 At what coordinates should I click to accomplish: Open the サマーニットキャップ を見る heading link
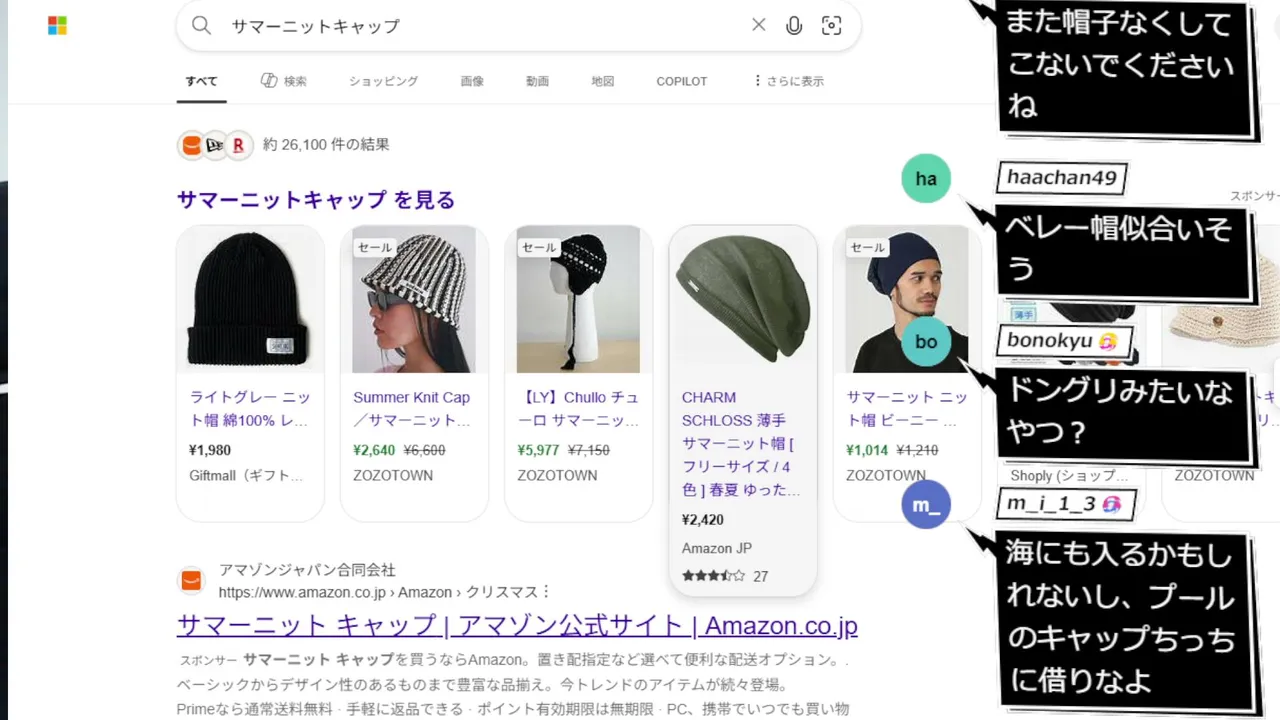tap(316, 200)
